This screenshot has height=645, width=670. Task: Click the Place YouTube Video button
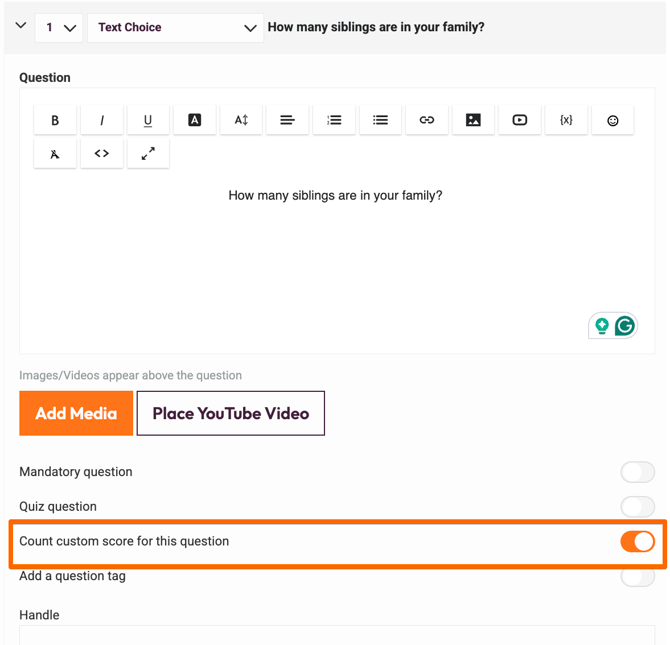[231, 413]
